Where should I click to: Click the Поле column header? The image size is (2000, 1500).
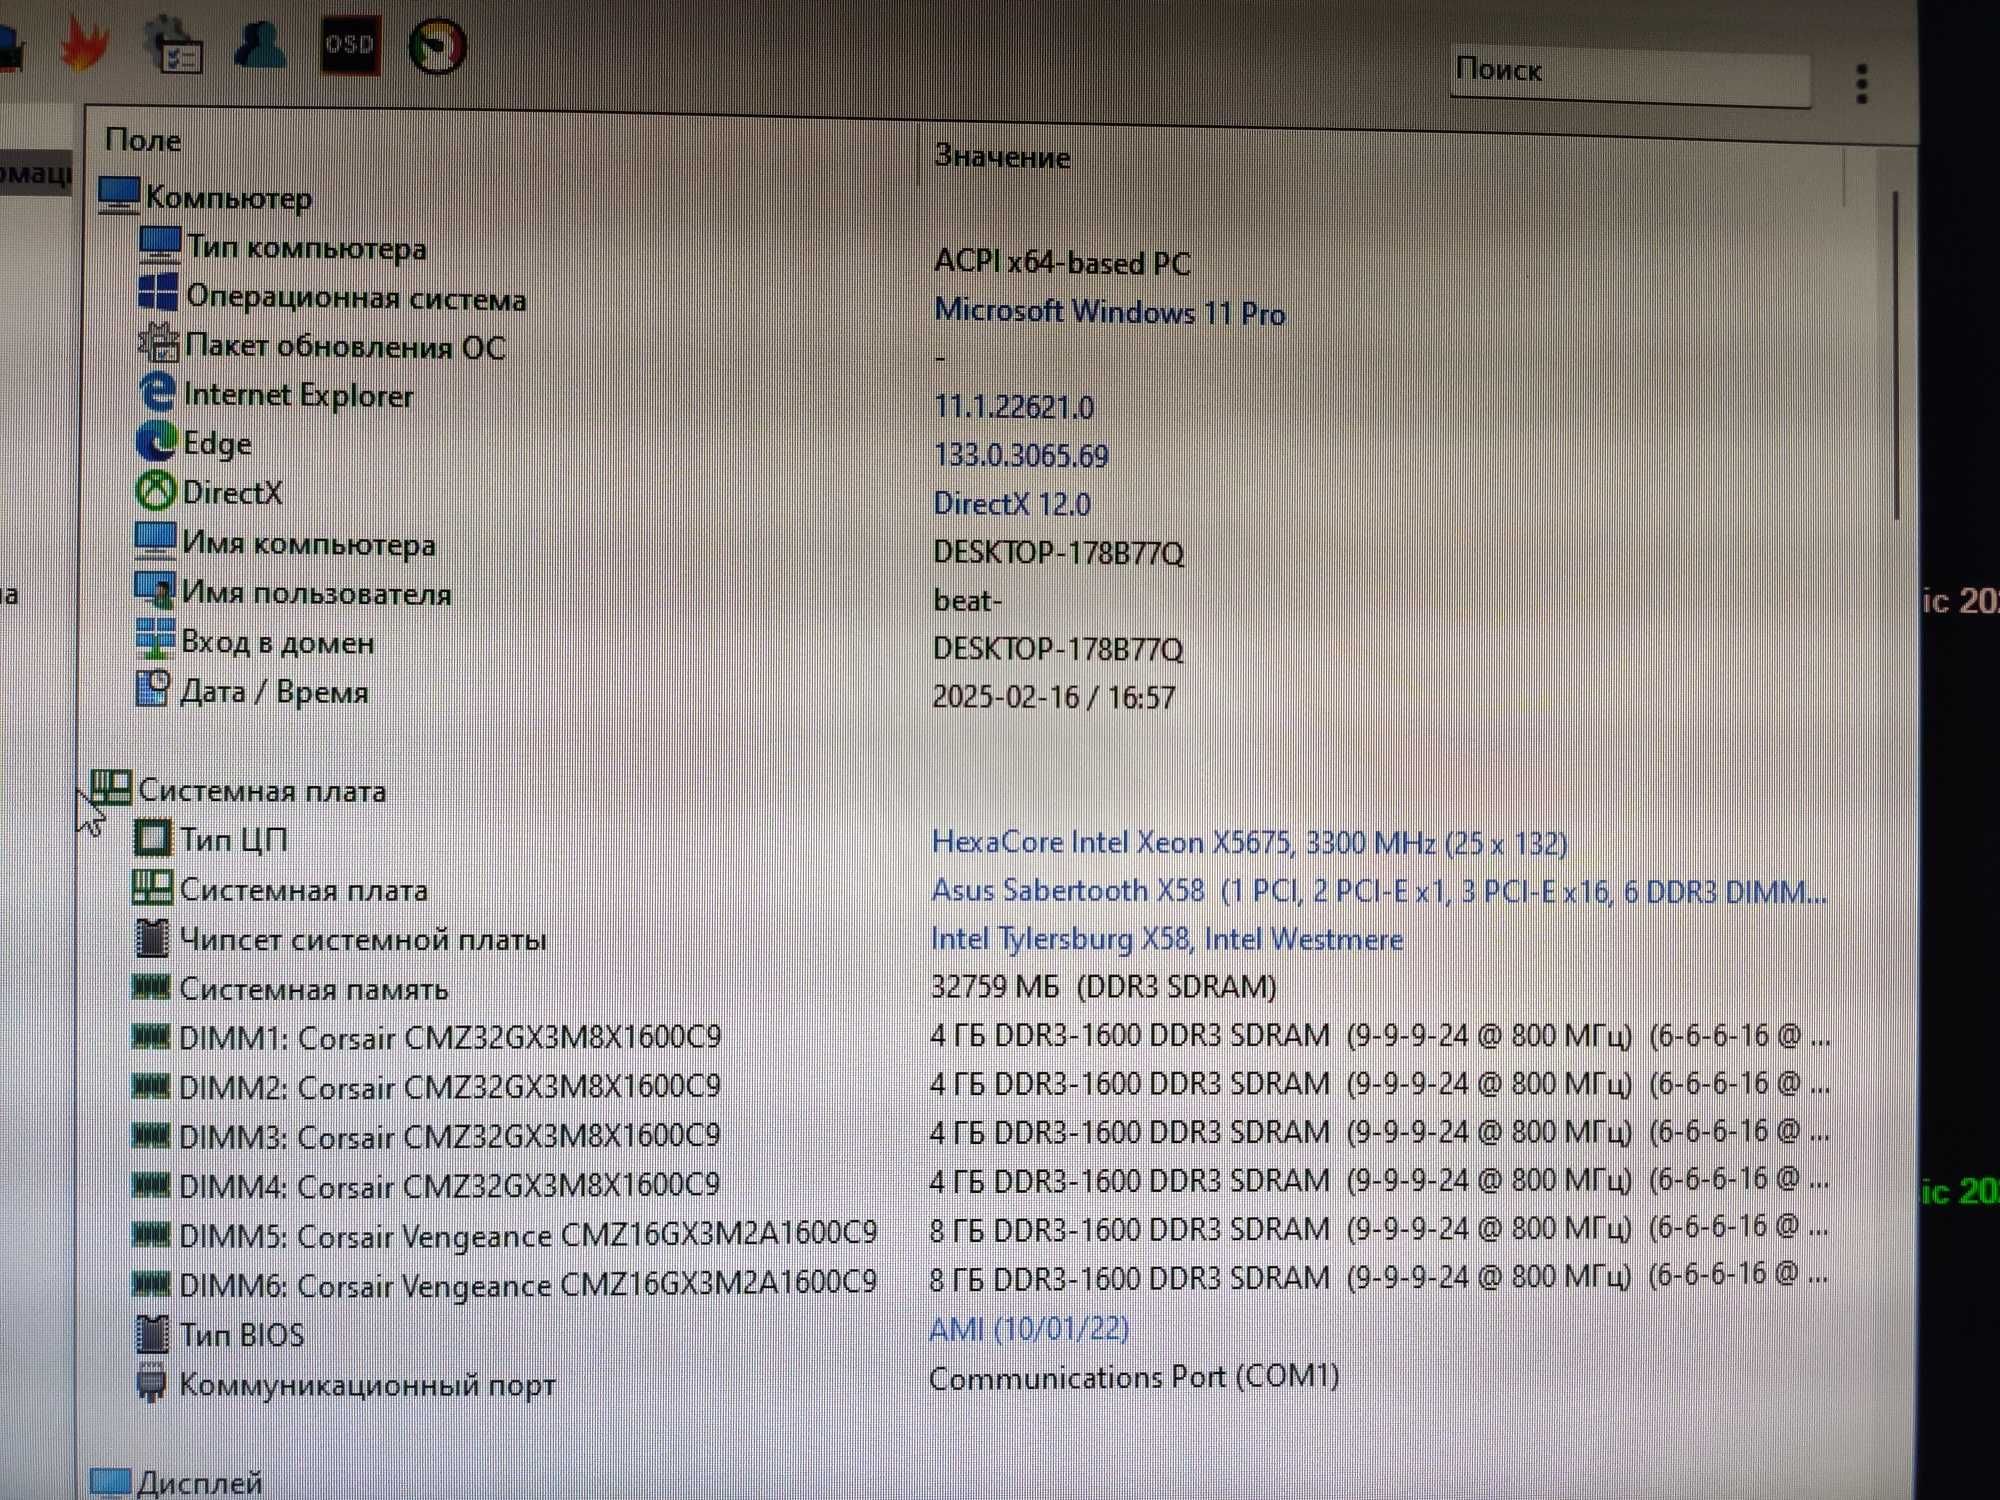click(x=143, y=140)
